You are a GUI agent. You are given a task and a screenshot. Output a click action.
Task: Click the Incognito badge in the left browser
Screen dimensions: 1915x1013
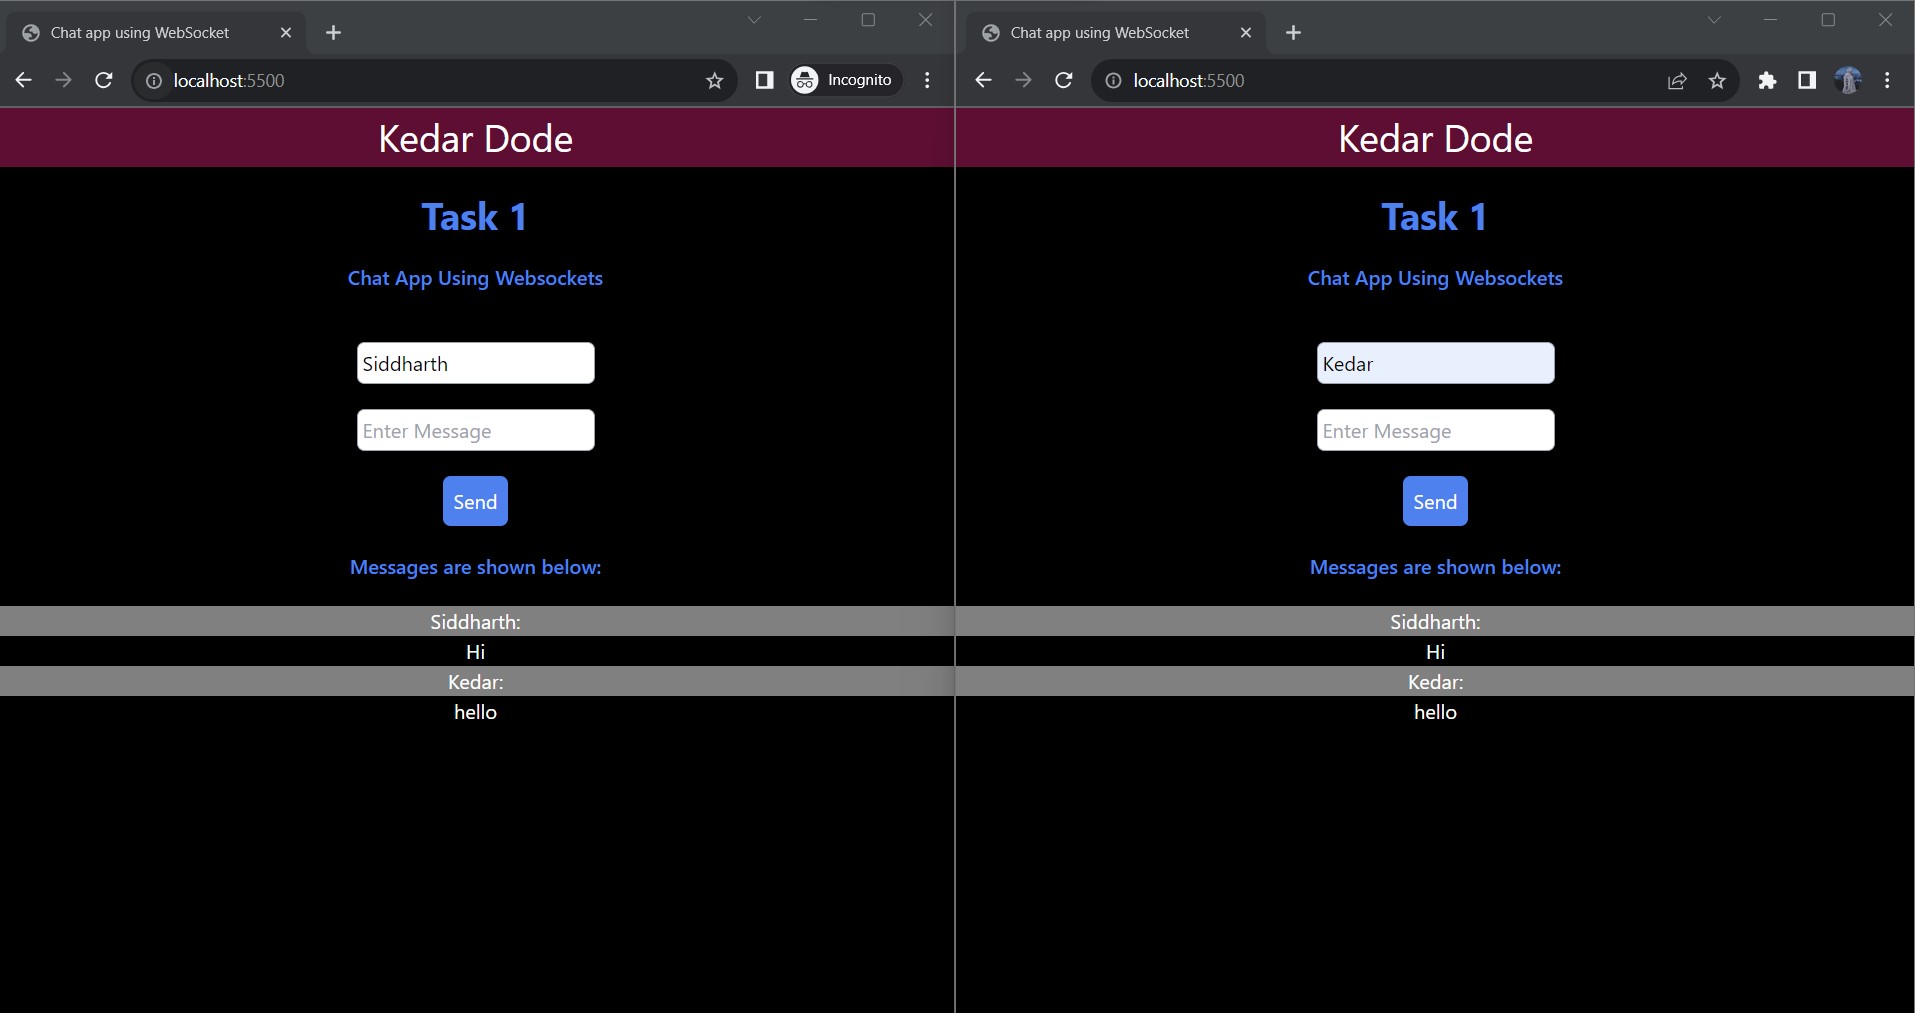pyautogui.click(x=843, y=80)
